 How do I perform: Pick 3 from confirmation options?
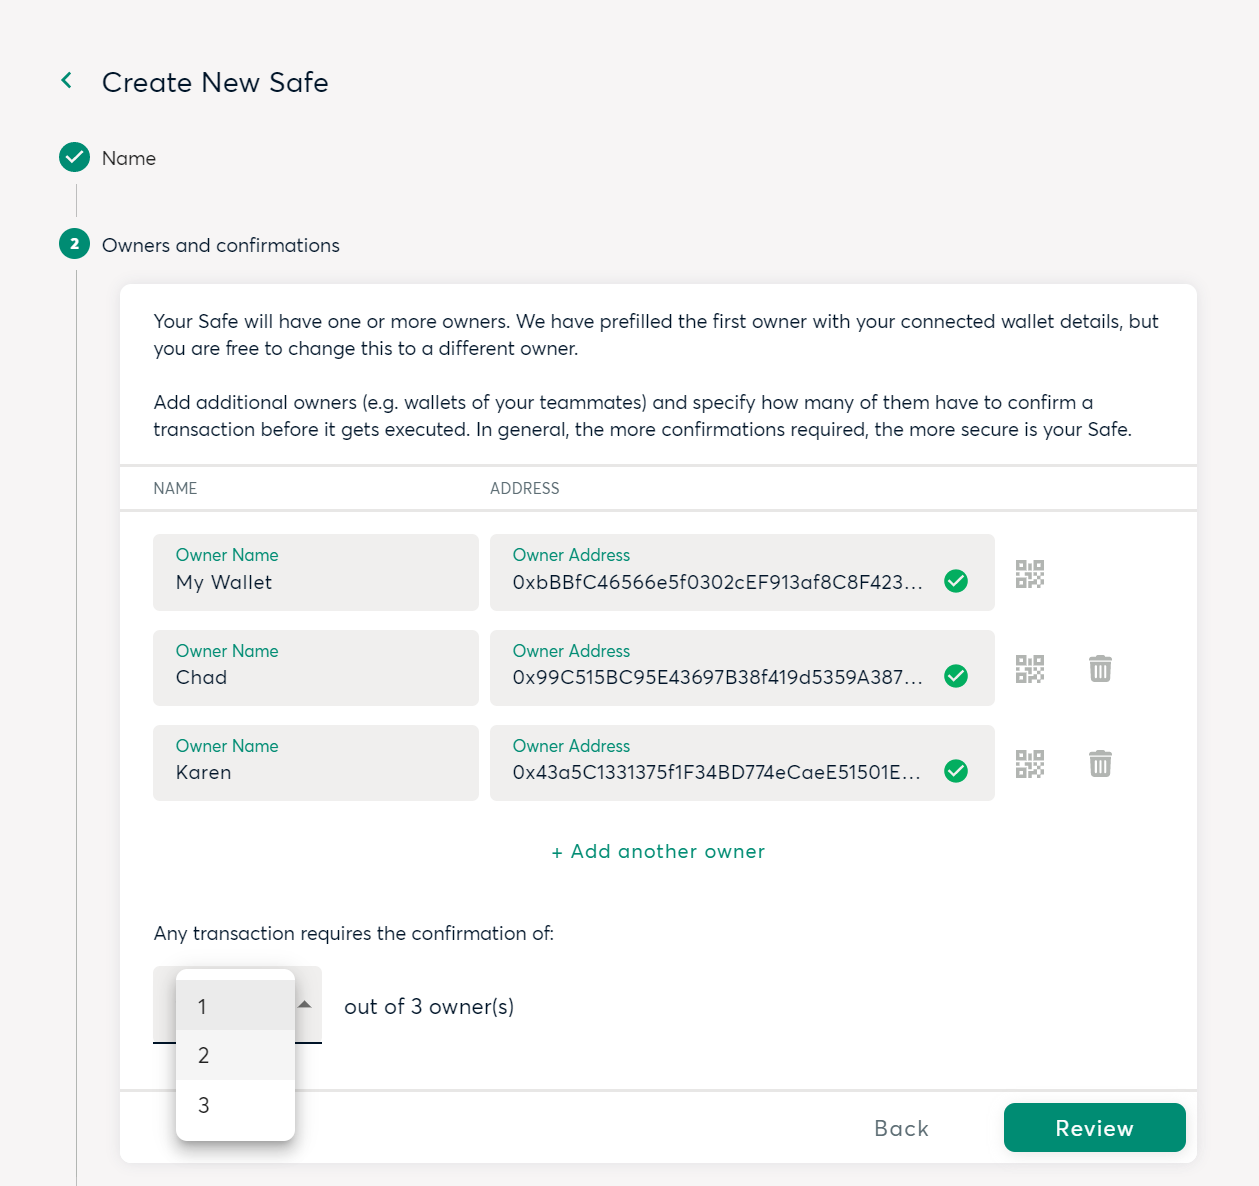coord(235,1105)
